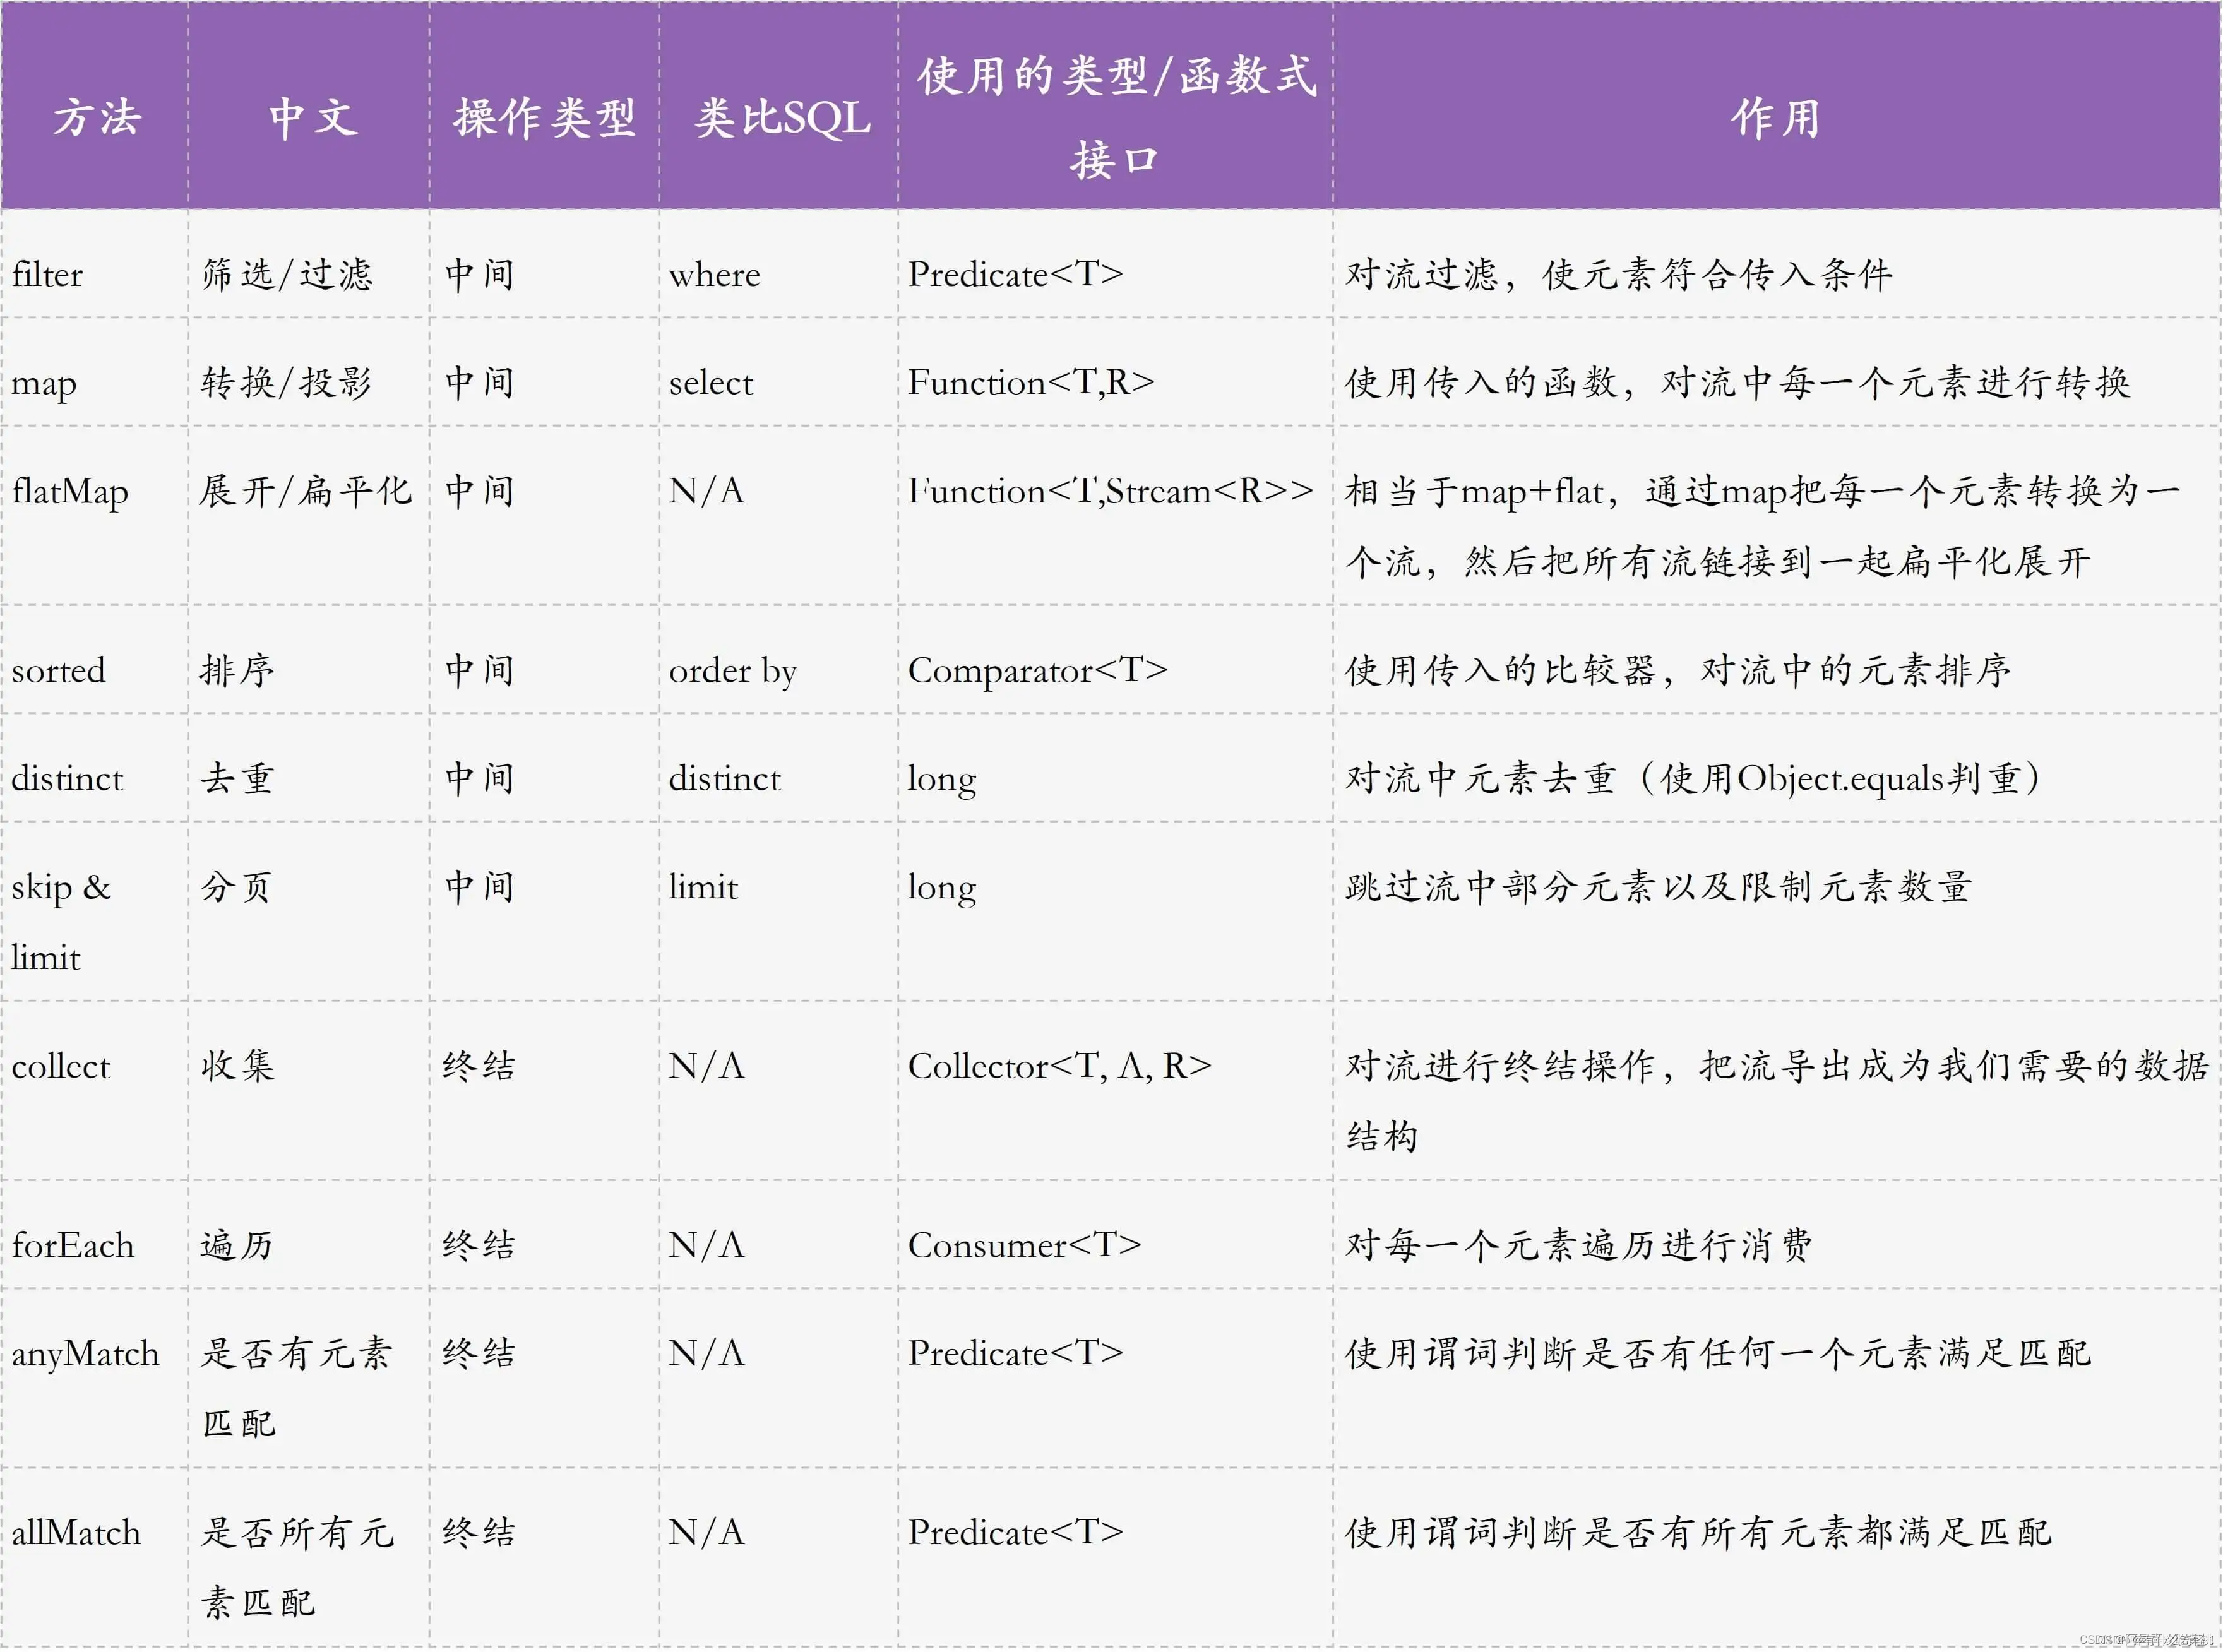Click the Comparator<T> interface cell
The height and width of the screenshot is (1652, 2223).
coord(1037,670)
